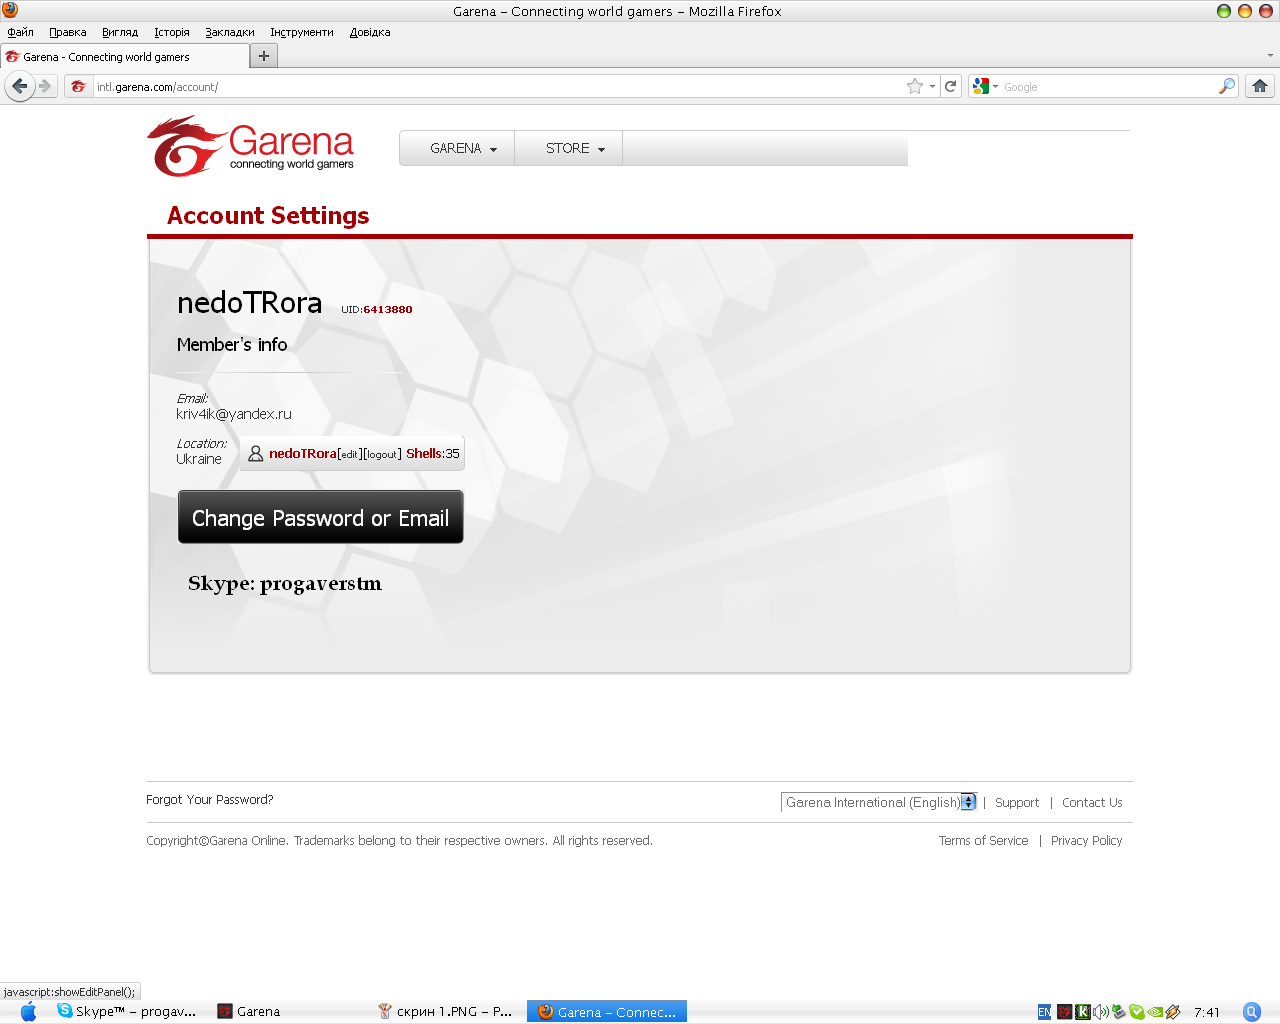1280x1024 pixels.
Task: Open a new tab with the plus button
Action: (x=263, y=56)
